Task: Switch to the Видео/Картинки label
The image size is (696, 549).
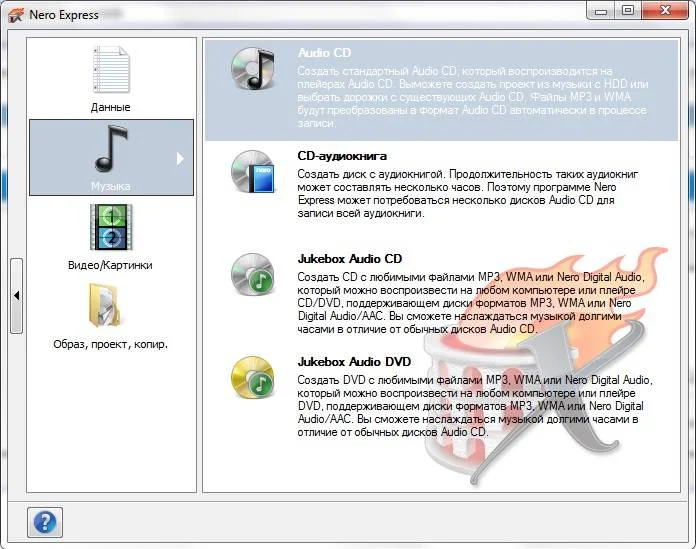Action: pyautogui.click(x=110, y=265)
